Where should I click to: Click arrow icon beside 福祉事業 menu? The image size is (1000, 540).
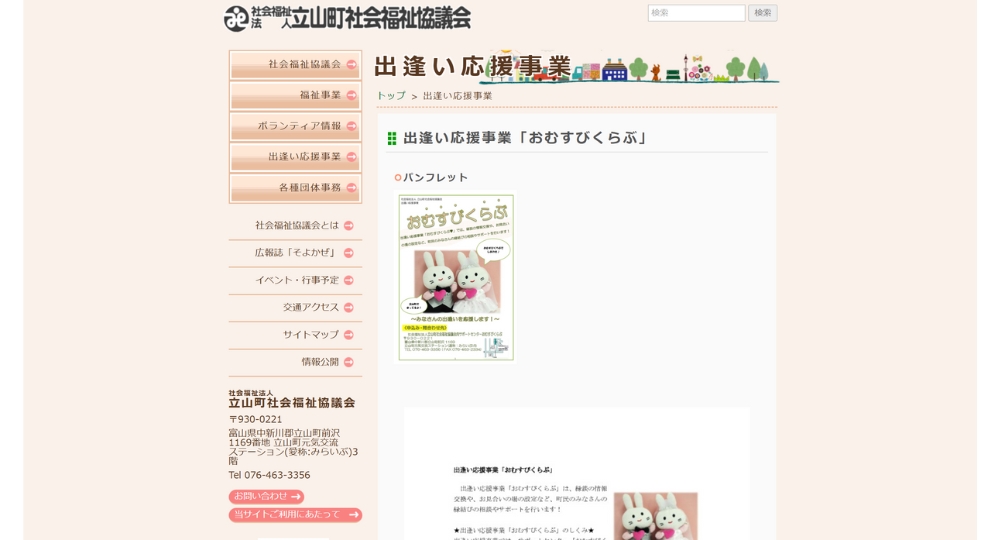[x=351, y=96]
